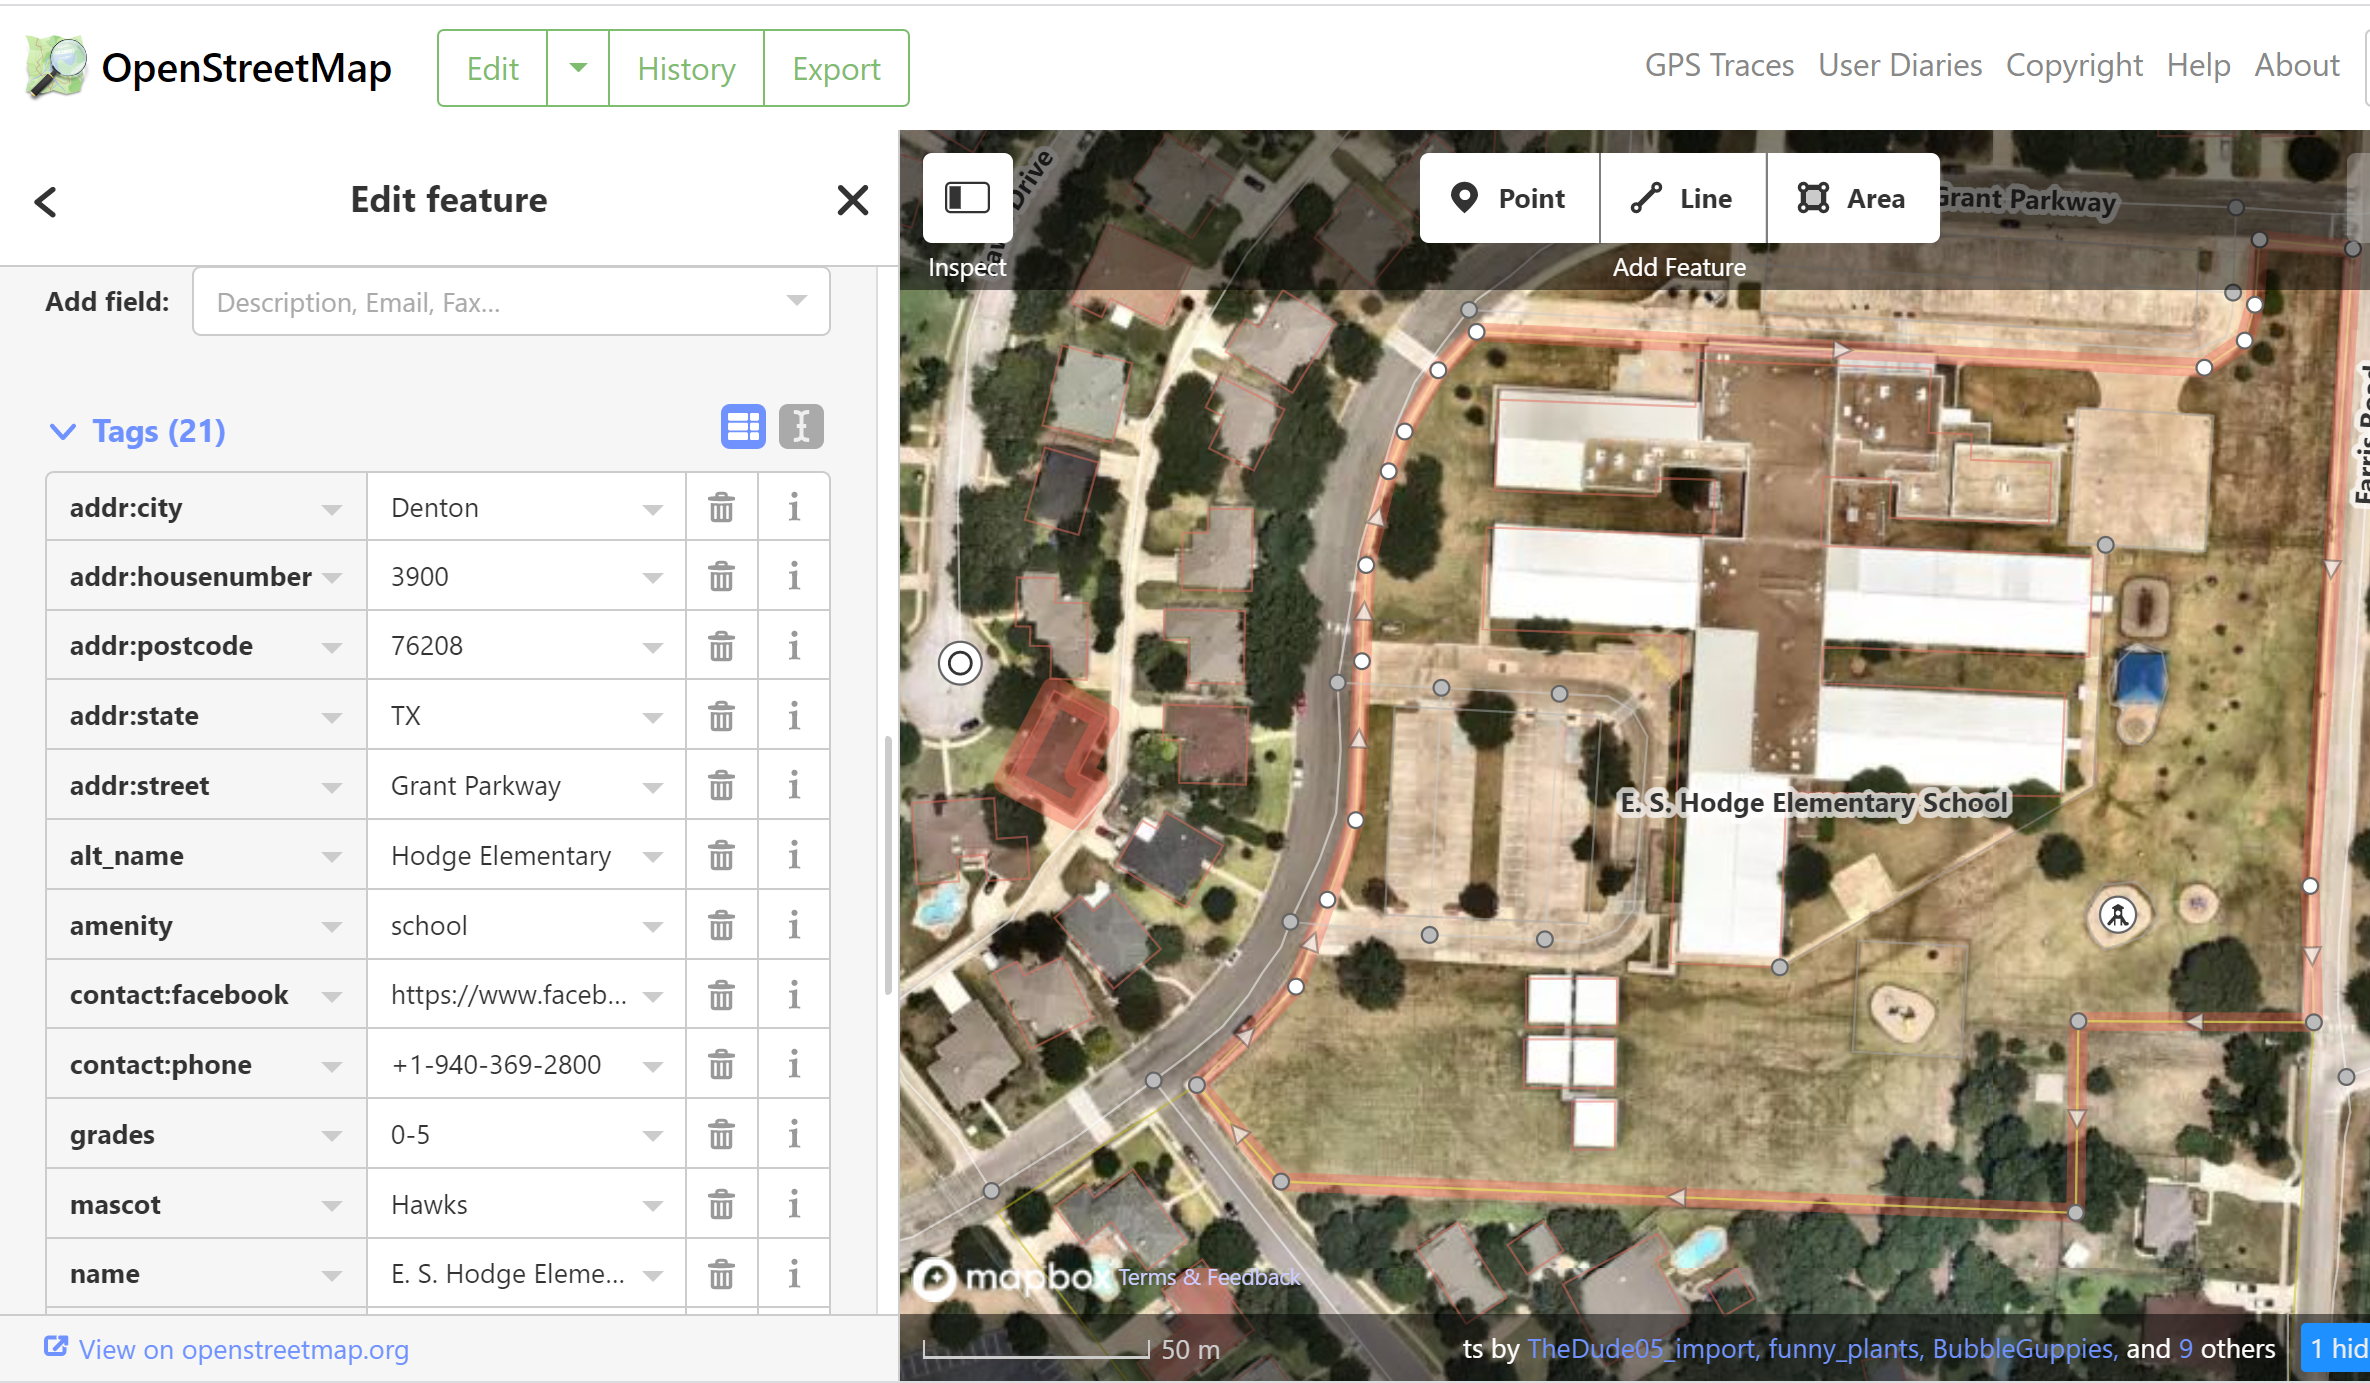The image size is (2370, 1383).
Task: Open the Edit dropdown arrow
Action: click(x=578, y=68)
